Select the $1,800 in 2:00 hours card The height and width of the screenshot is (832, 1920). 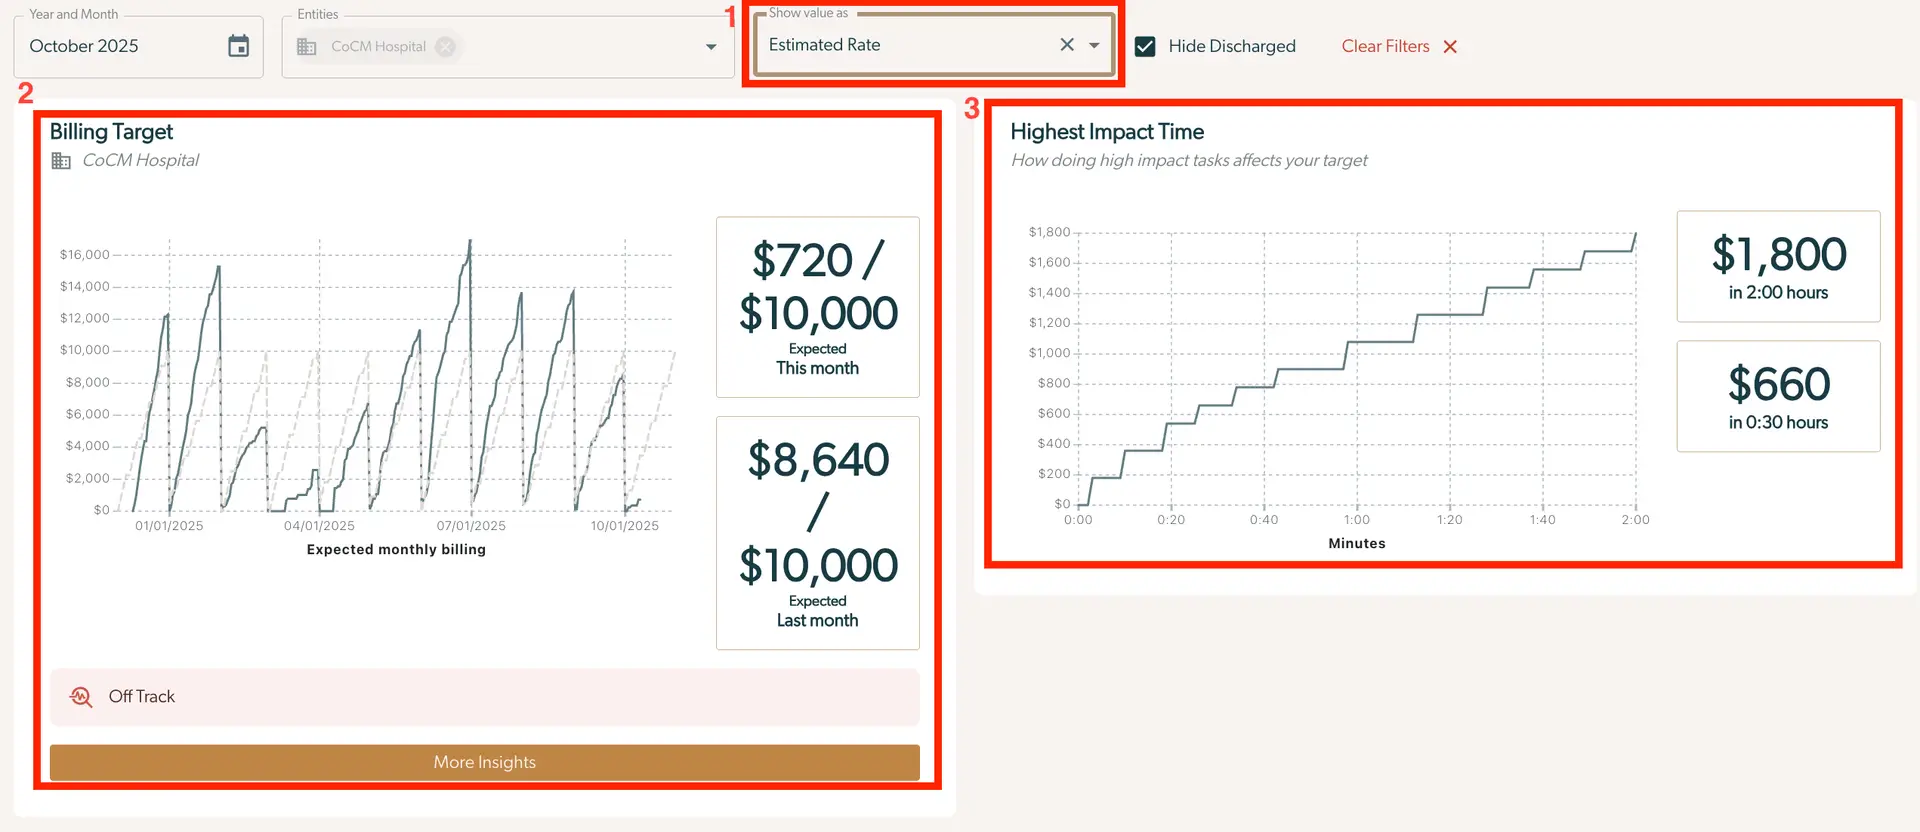pos(1778,266)
